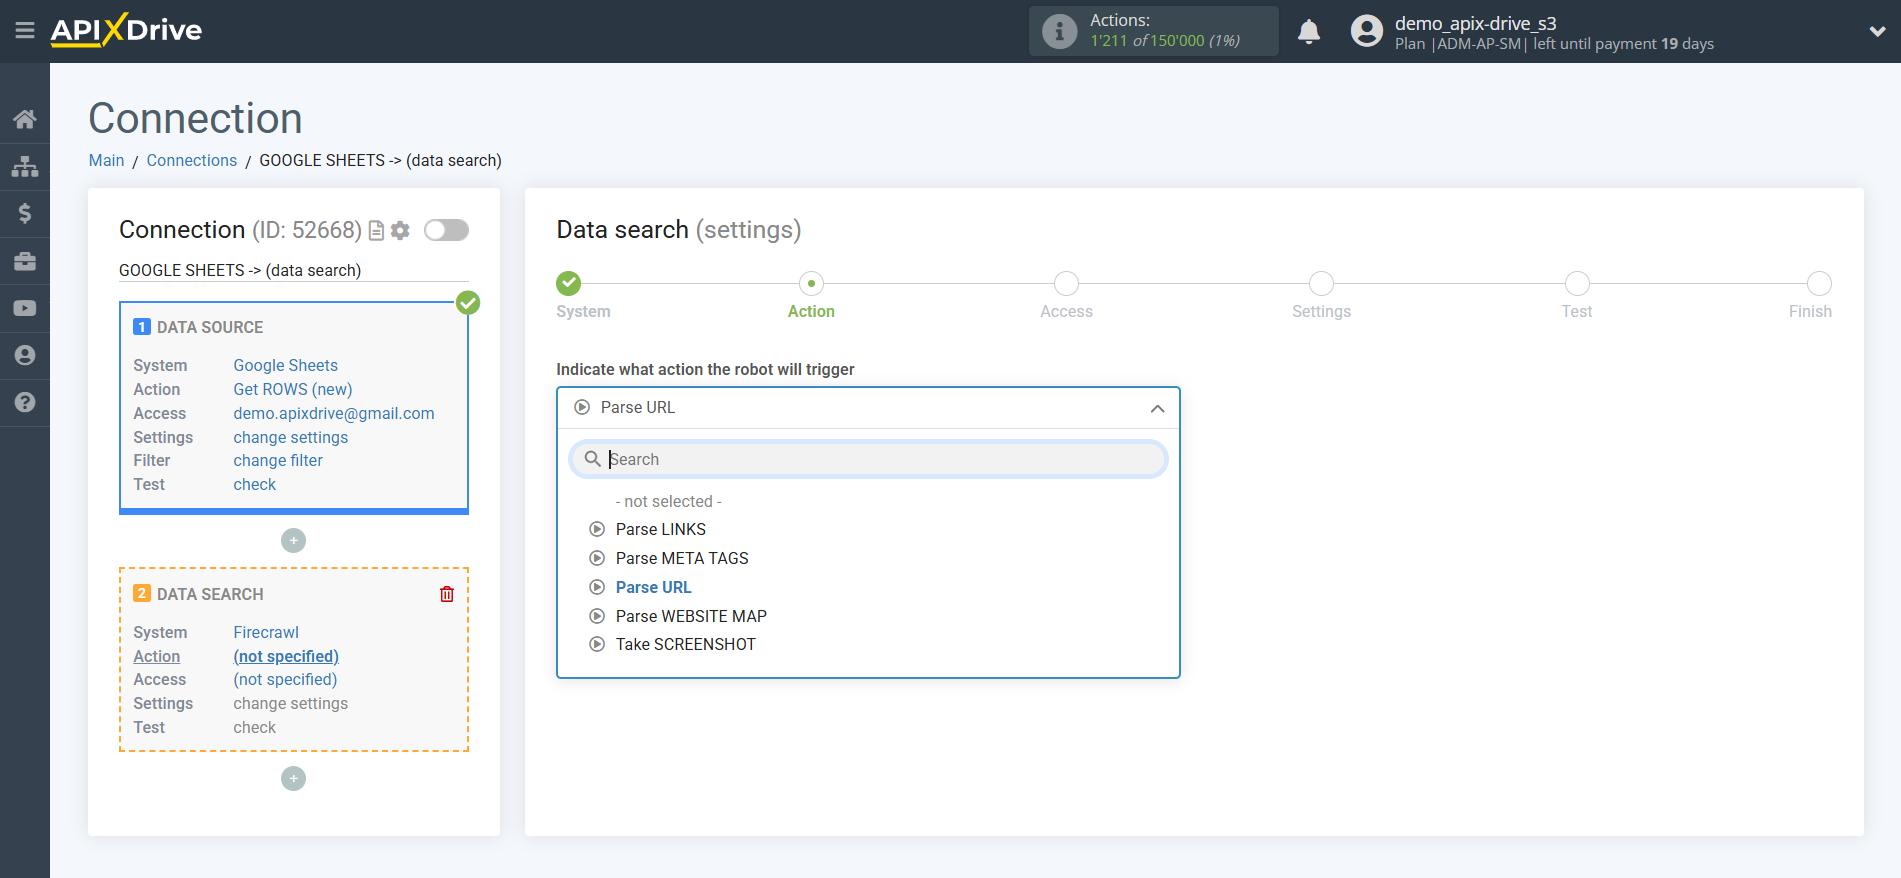This screenshot has height=878, width=1901.
Task: Click the account avatar icon
Action: point(1366,31)
